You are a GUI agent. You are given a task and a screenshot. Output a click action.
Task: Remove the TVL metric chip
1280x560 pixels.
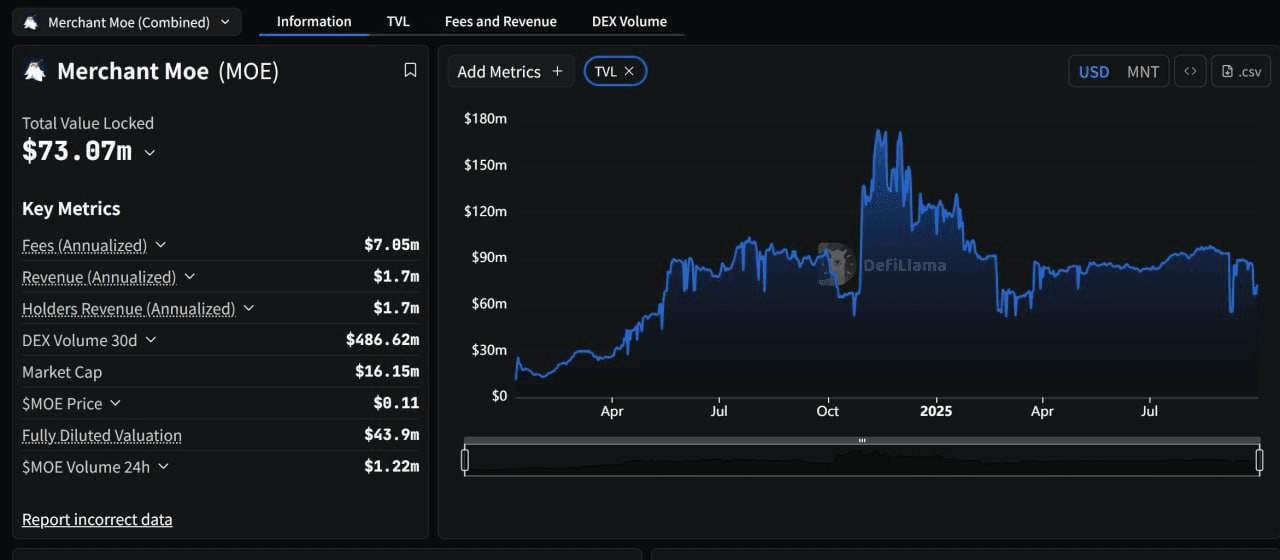point(629,71)
